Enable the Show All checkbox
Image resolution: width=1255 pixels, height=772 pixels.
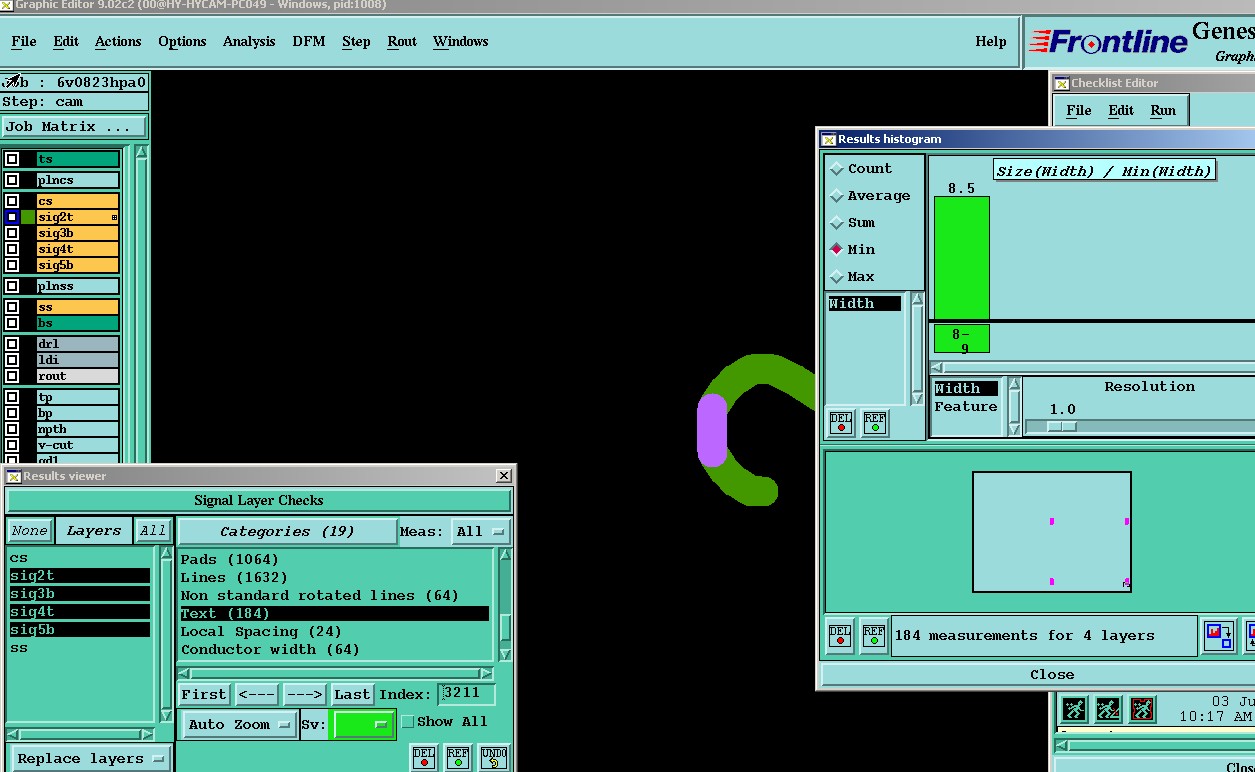407,721
